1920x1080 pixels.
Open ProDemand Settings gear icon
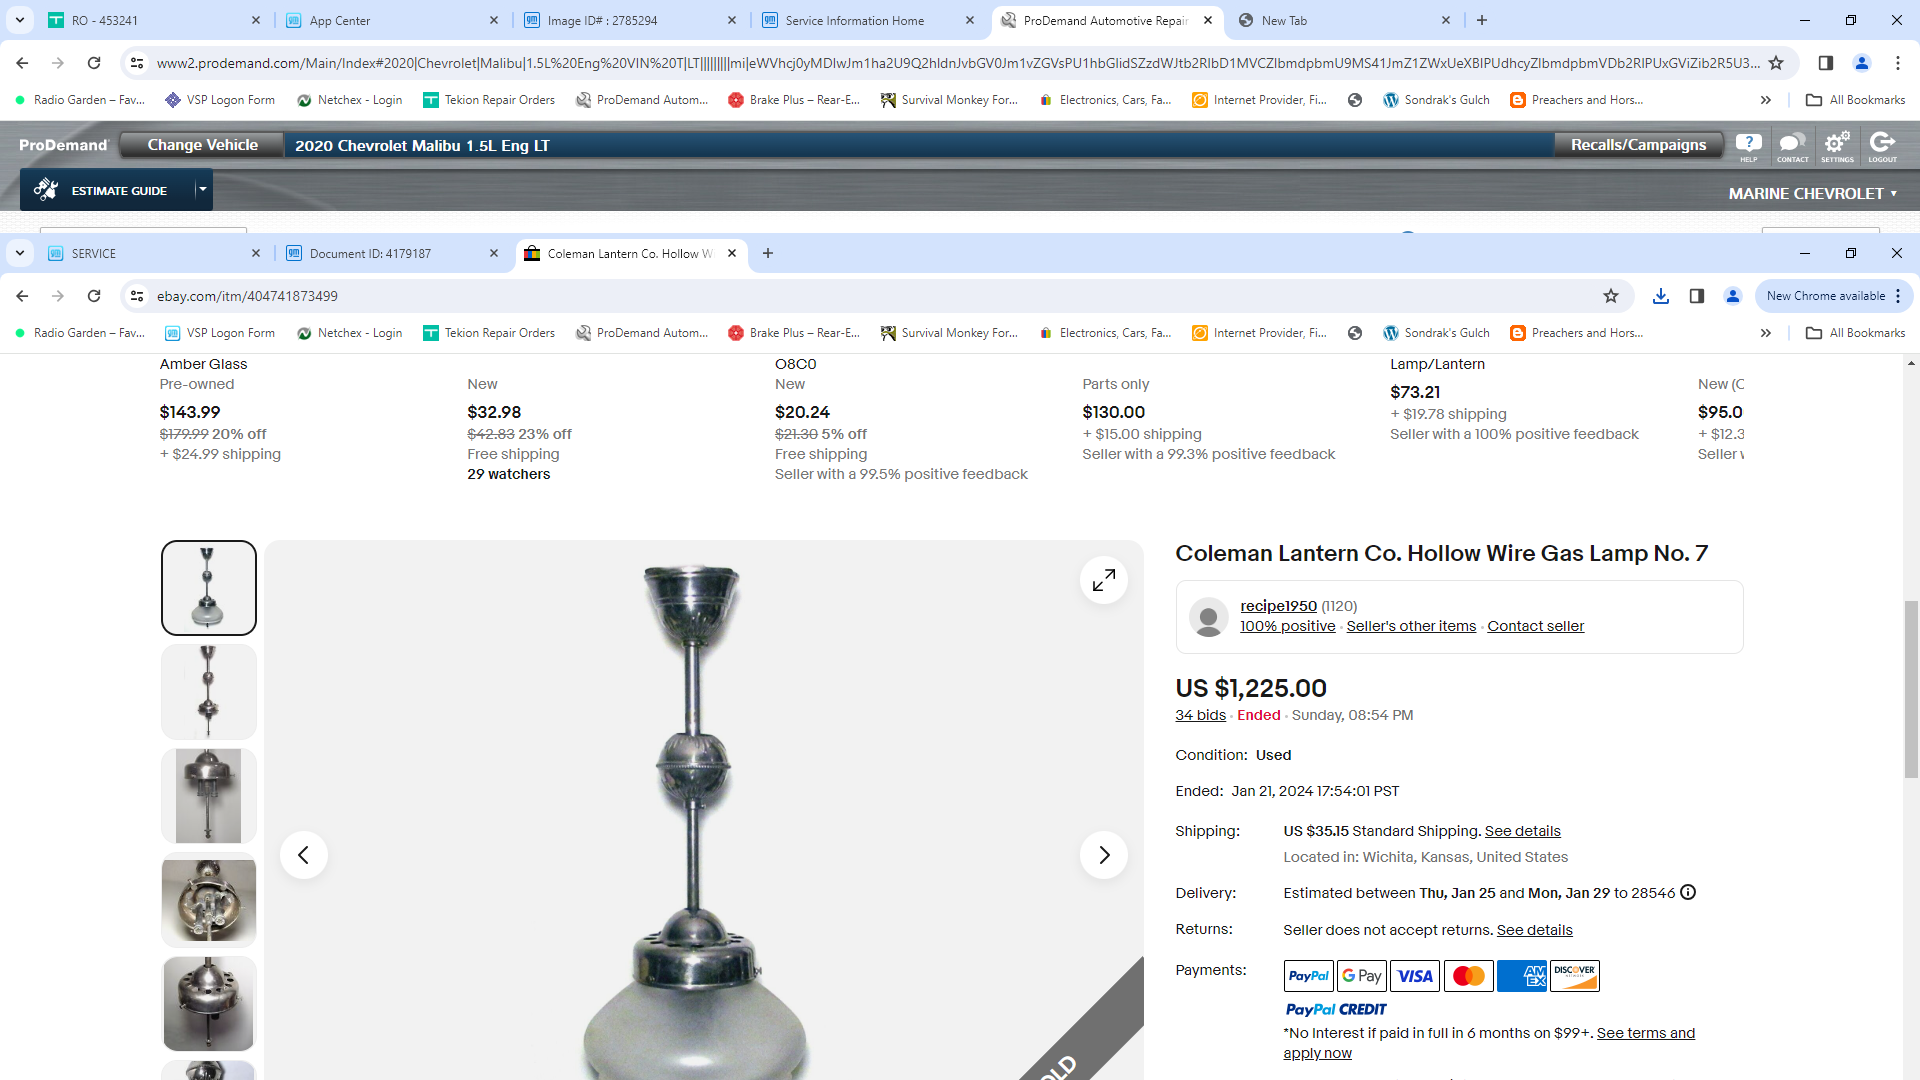tap(1836, 145)
